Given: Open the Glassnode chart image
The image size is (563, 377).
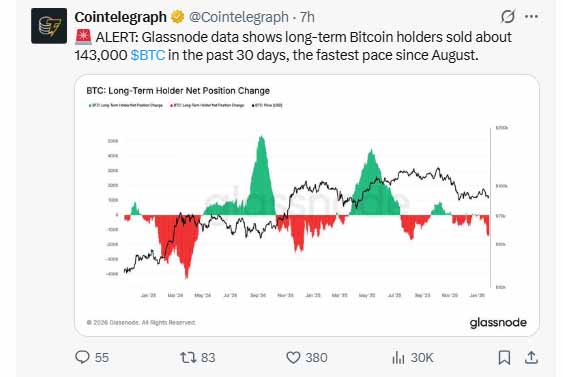Looking at the screenshot, I should pos(307,205).
